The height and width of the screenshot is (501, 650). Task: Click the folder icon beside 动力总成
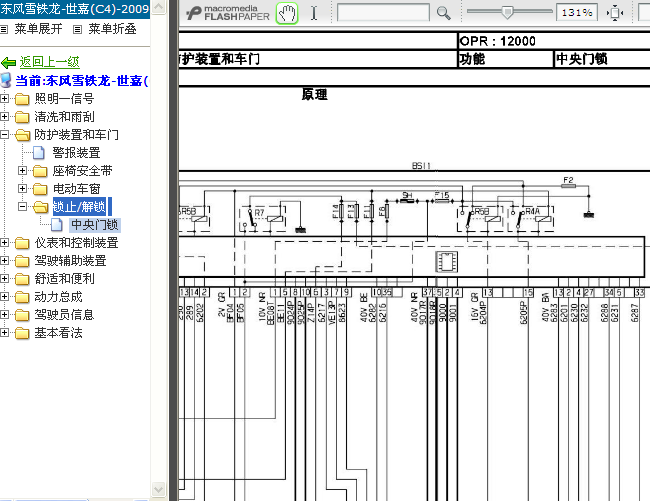pos(22,297)
